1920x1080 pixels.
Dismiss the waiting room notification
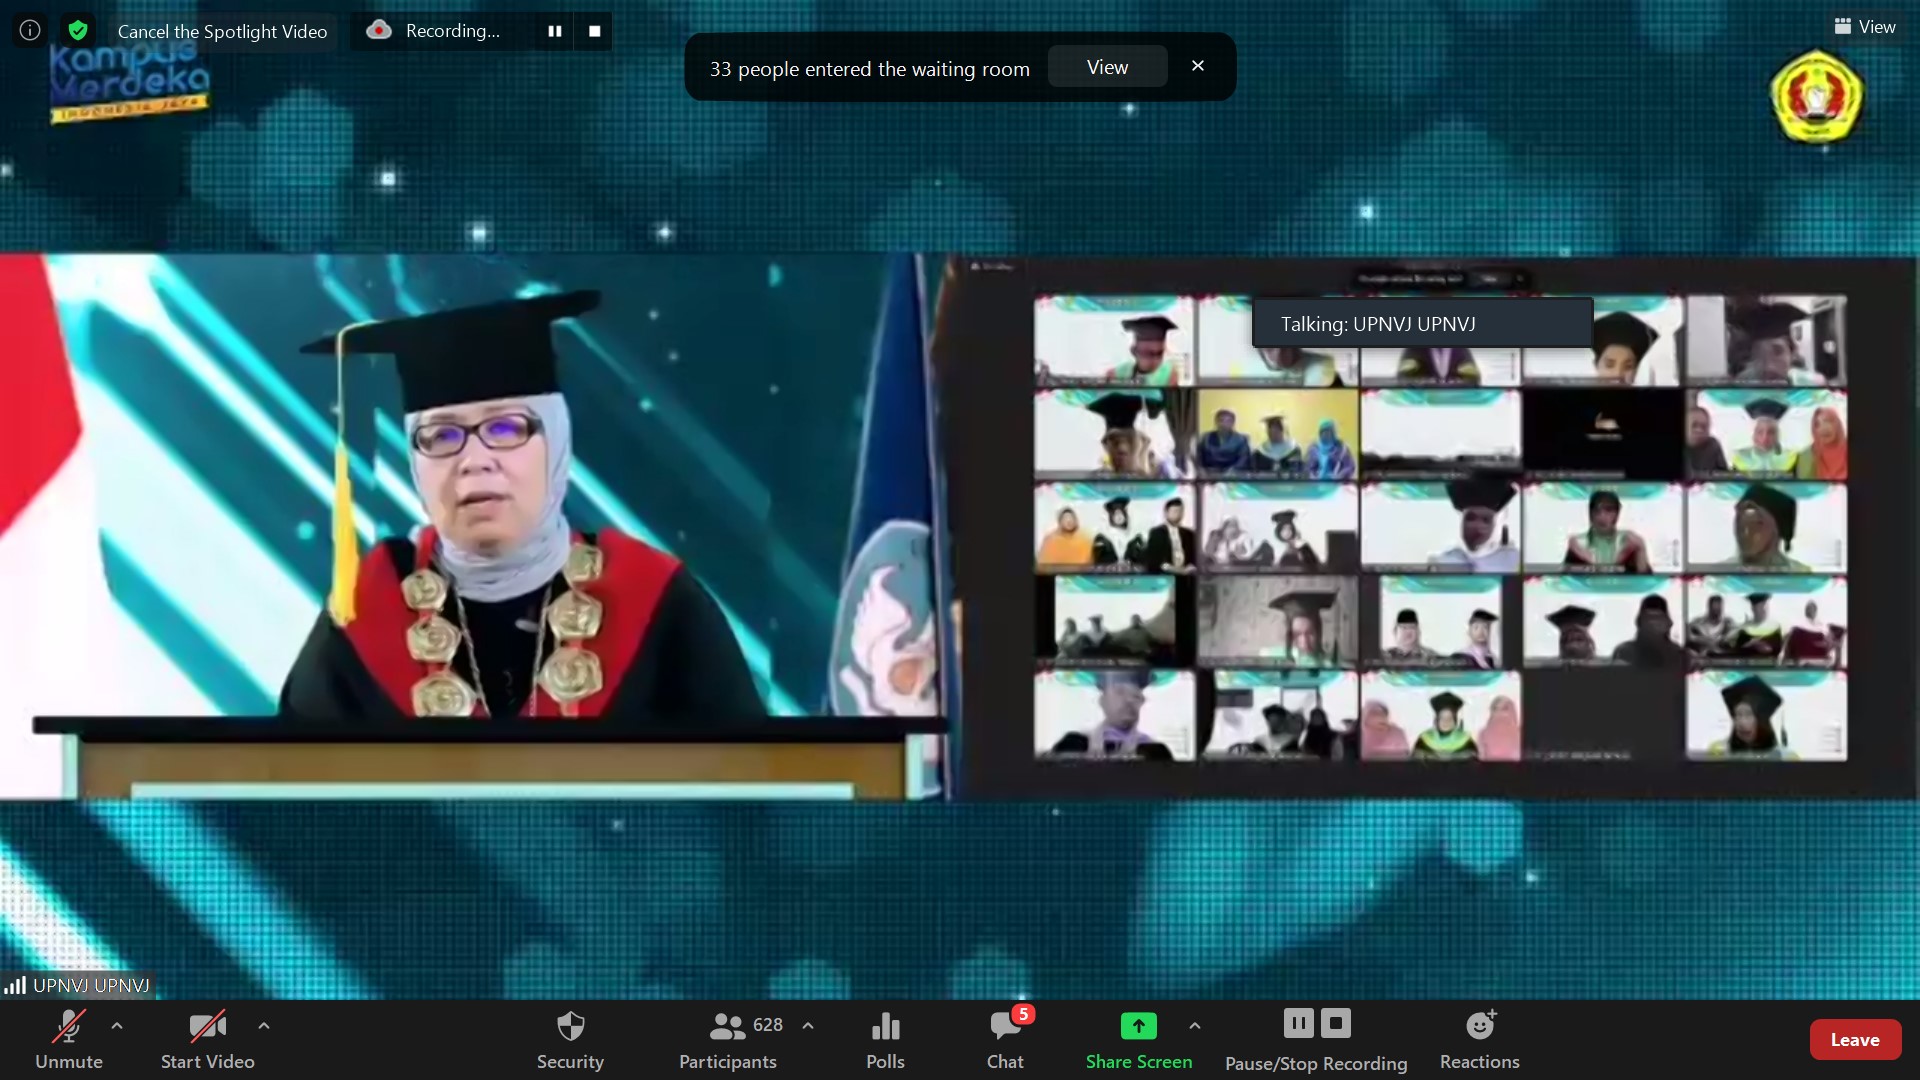click(1198, 66)
